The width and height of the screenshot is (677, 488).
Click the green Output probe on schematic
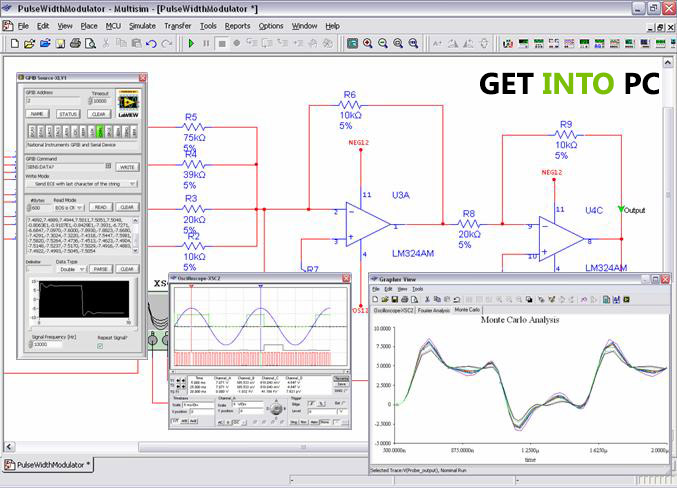coord(621,209)
